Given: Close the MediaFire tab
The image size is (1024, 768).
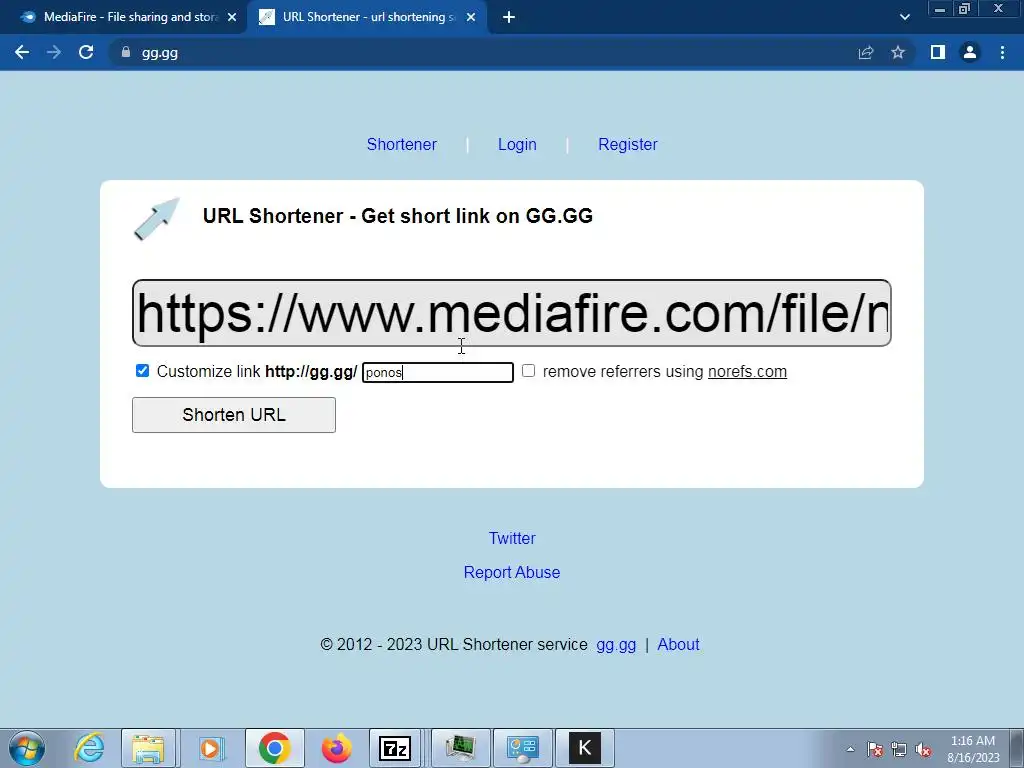Looking at the screenshot, I should click(x=232, y=18).
